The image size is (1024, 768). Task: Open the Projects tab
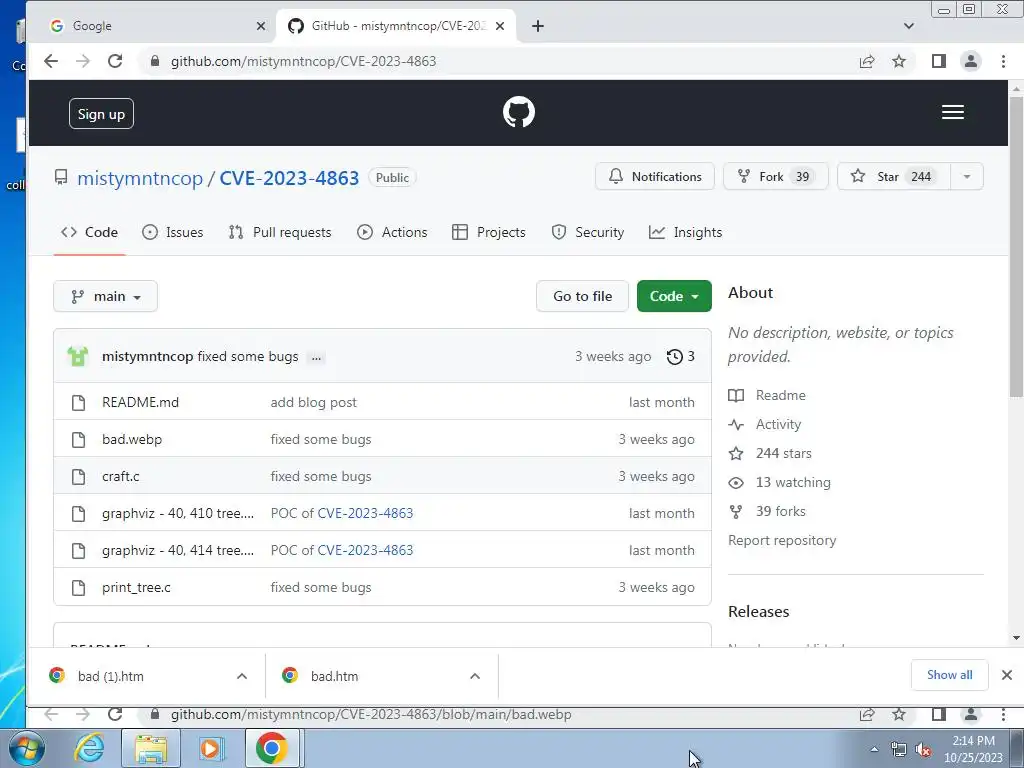pyautogui.click(x=488, y=232)
